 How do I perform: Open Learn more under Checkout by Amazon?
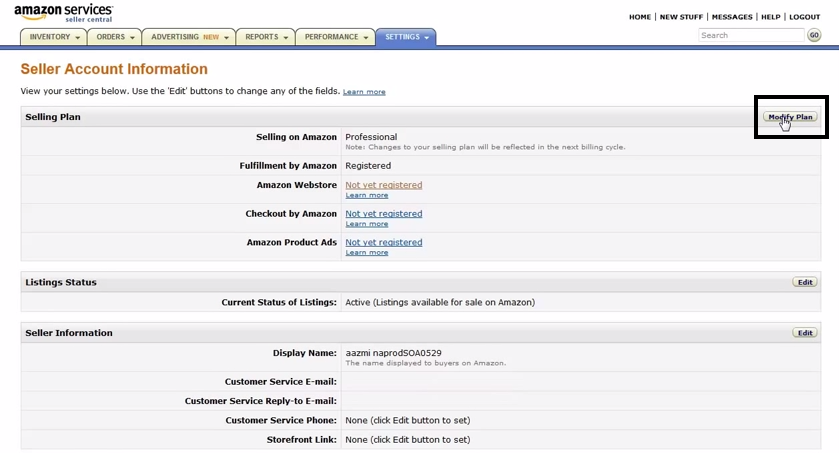click(x=367, y=224)
